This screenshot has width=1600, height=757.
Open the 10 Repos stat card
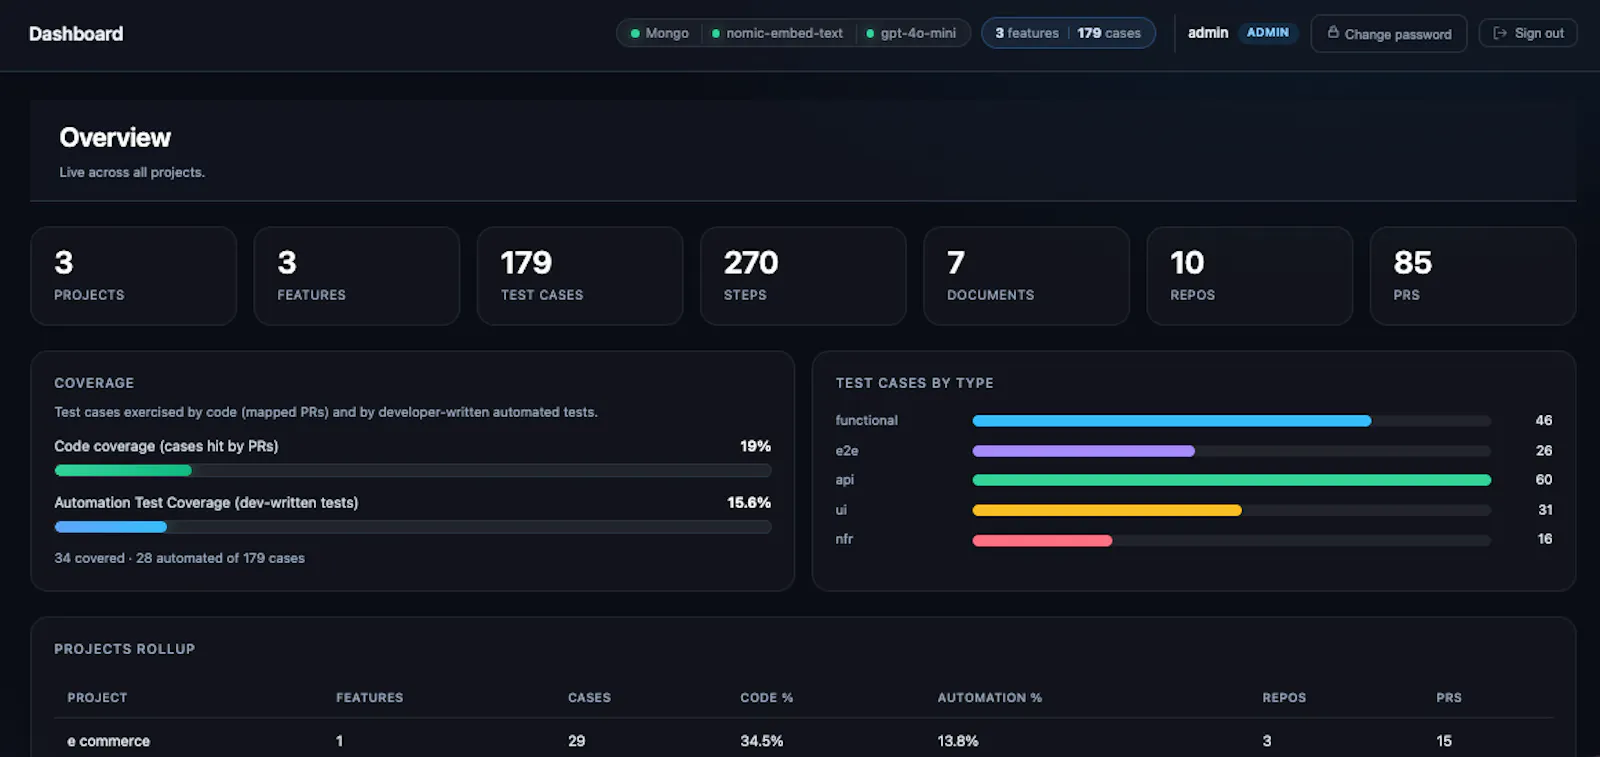[x=1250, y=276]
